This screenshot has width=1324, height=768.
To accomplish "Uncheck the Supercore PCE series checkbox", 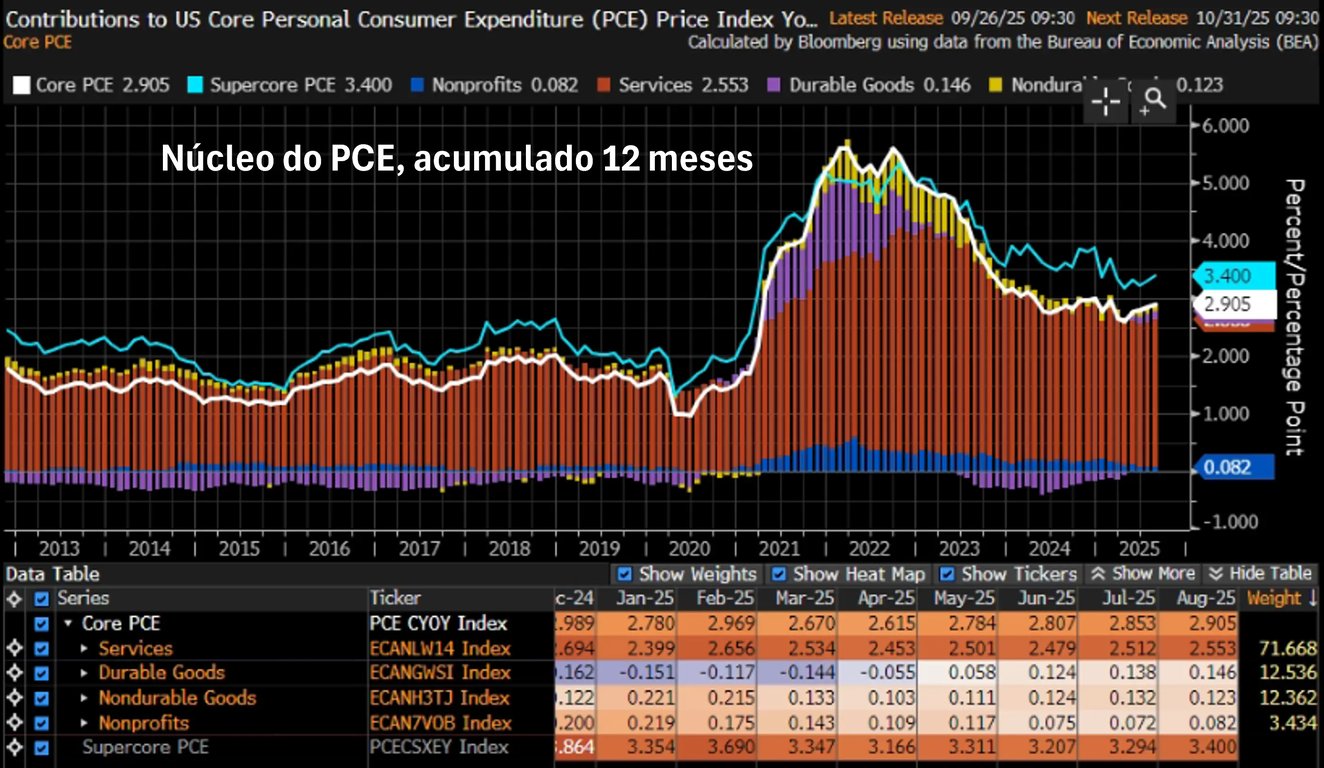I will pos(41,747).
